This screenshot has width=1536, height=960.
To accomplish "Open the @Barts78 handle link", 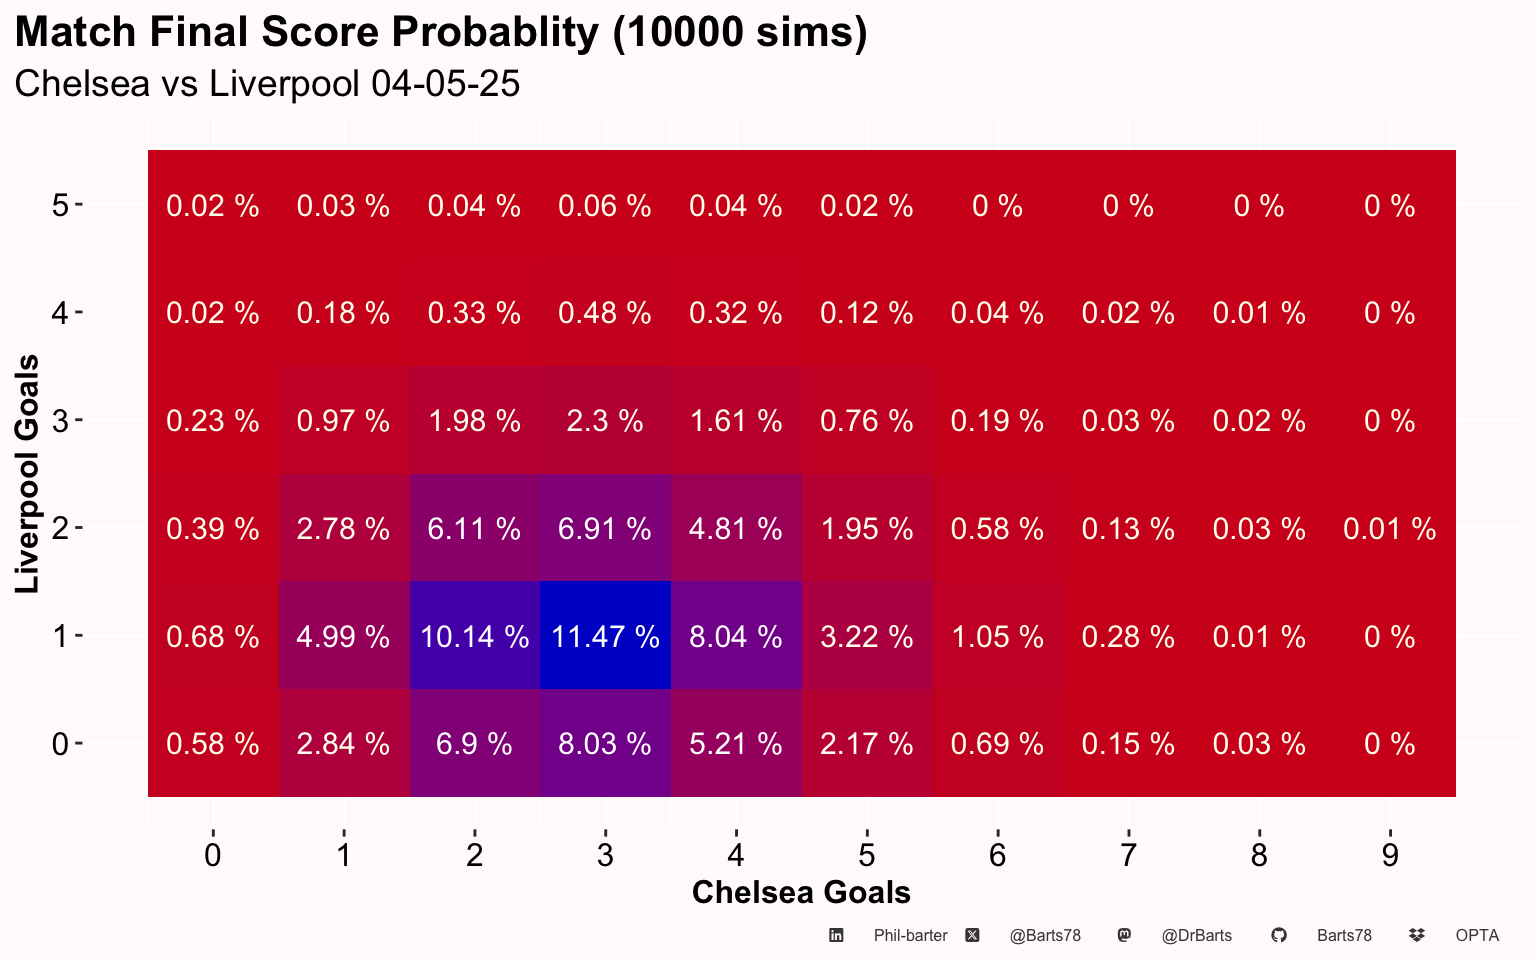I will (x=1045, y=936).
